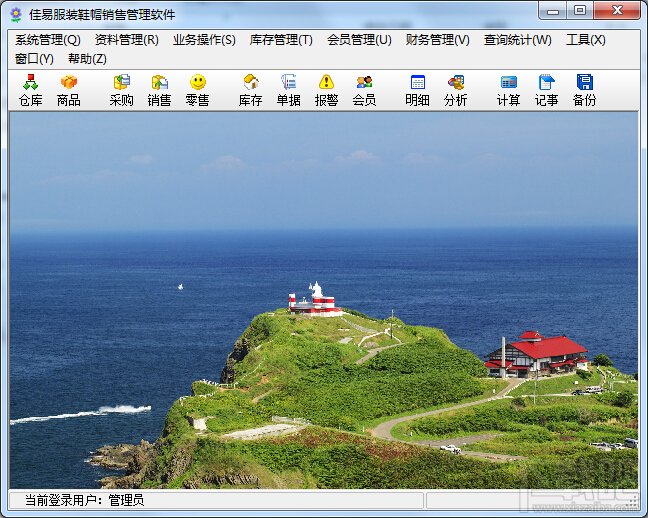Screen dimensions: 648x518
Task: Maximize the 佳易 software window
Action: 580,11
